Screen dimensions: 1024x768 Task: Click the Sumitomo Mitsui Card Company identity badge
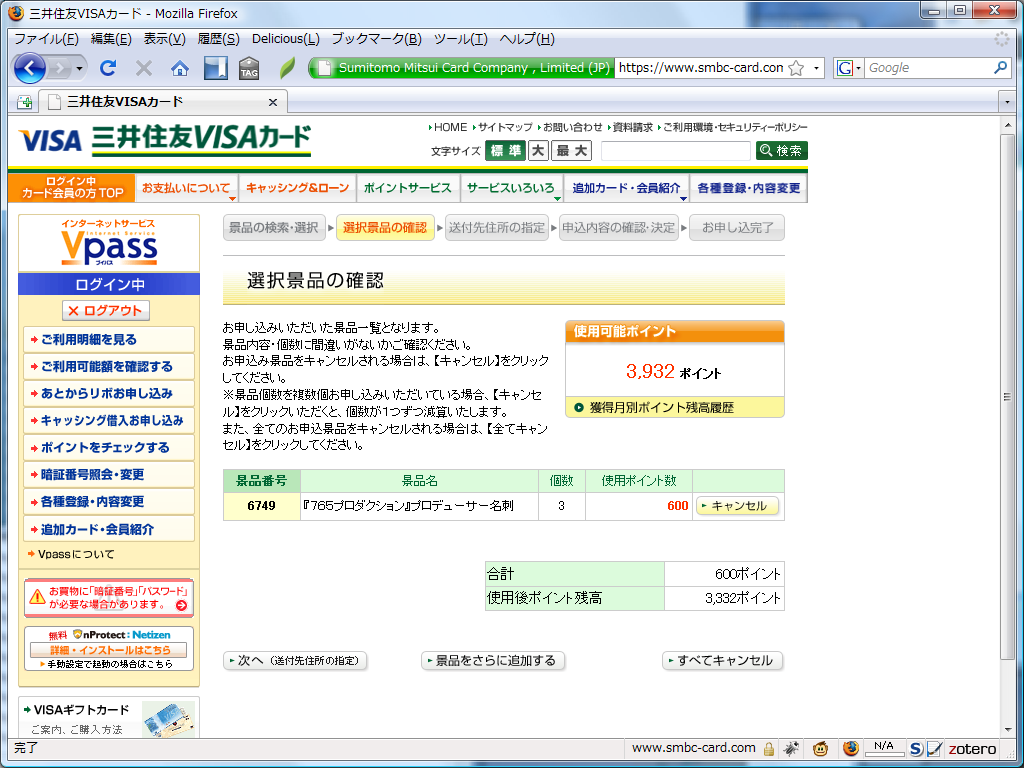click(462, 68)
